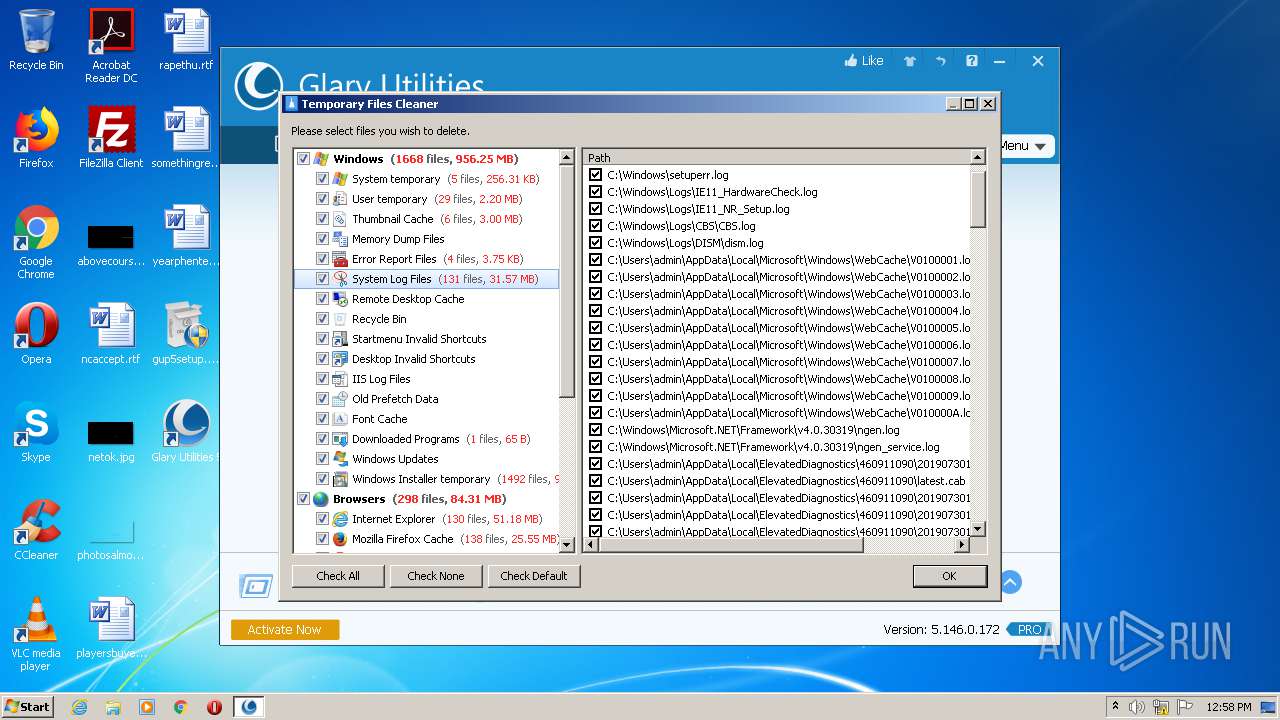Click the file list horizontal scrollbar thumb
Image resolution: width=1280 pixels, height=720 pixels.
(x=731, y=545)
